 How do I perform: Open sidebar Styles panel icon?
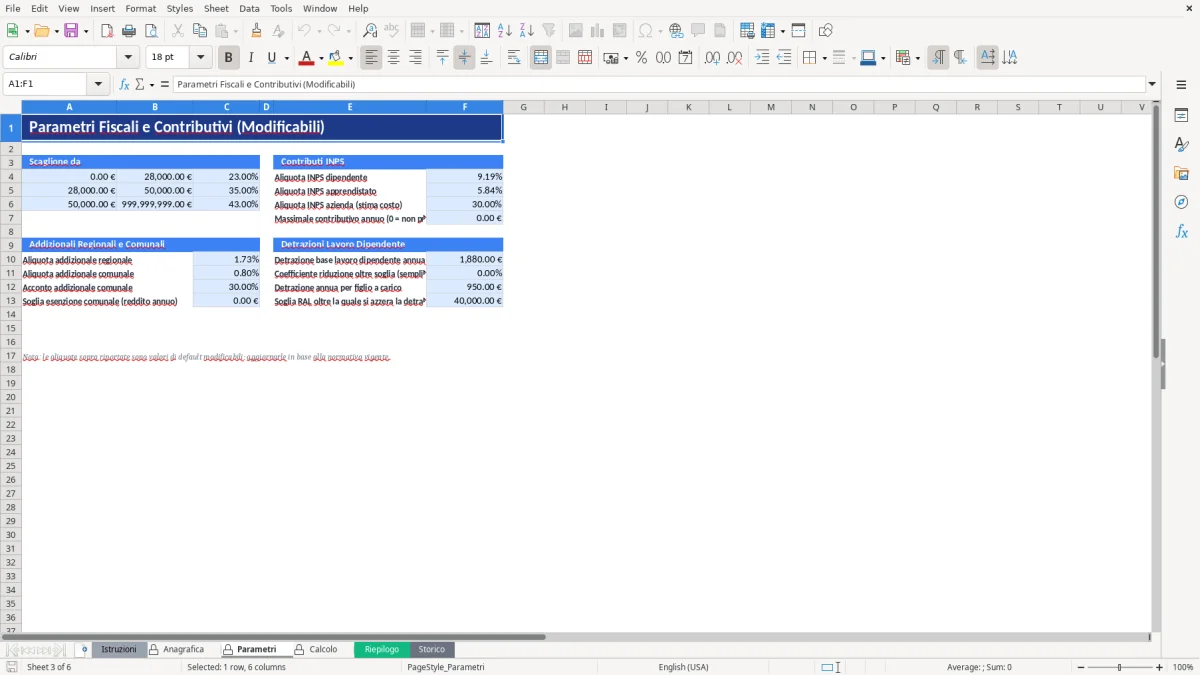(1181, 144)
